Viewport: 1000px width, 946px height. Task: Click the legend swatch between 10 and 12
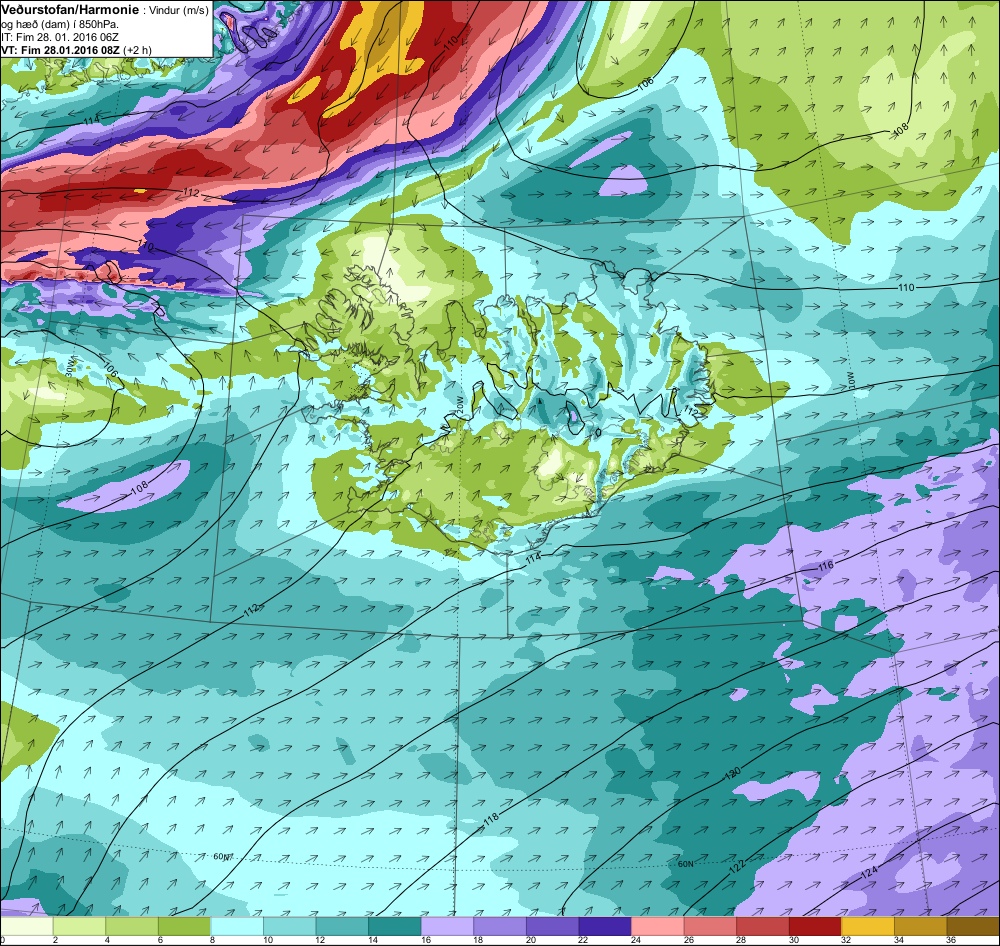click(290, 926)
